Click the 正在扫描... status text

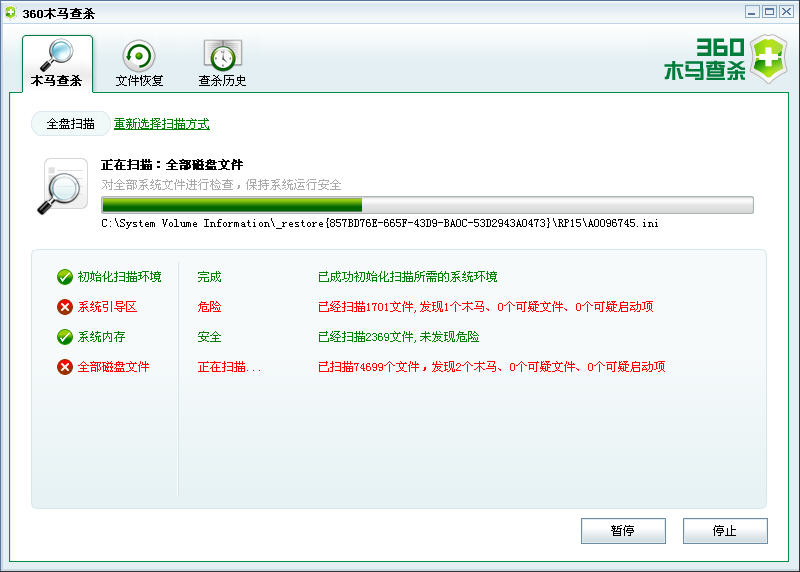230,367
